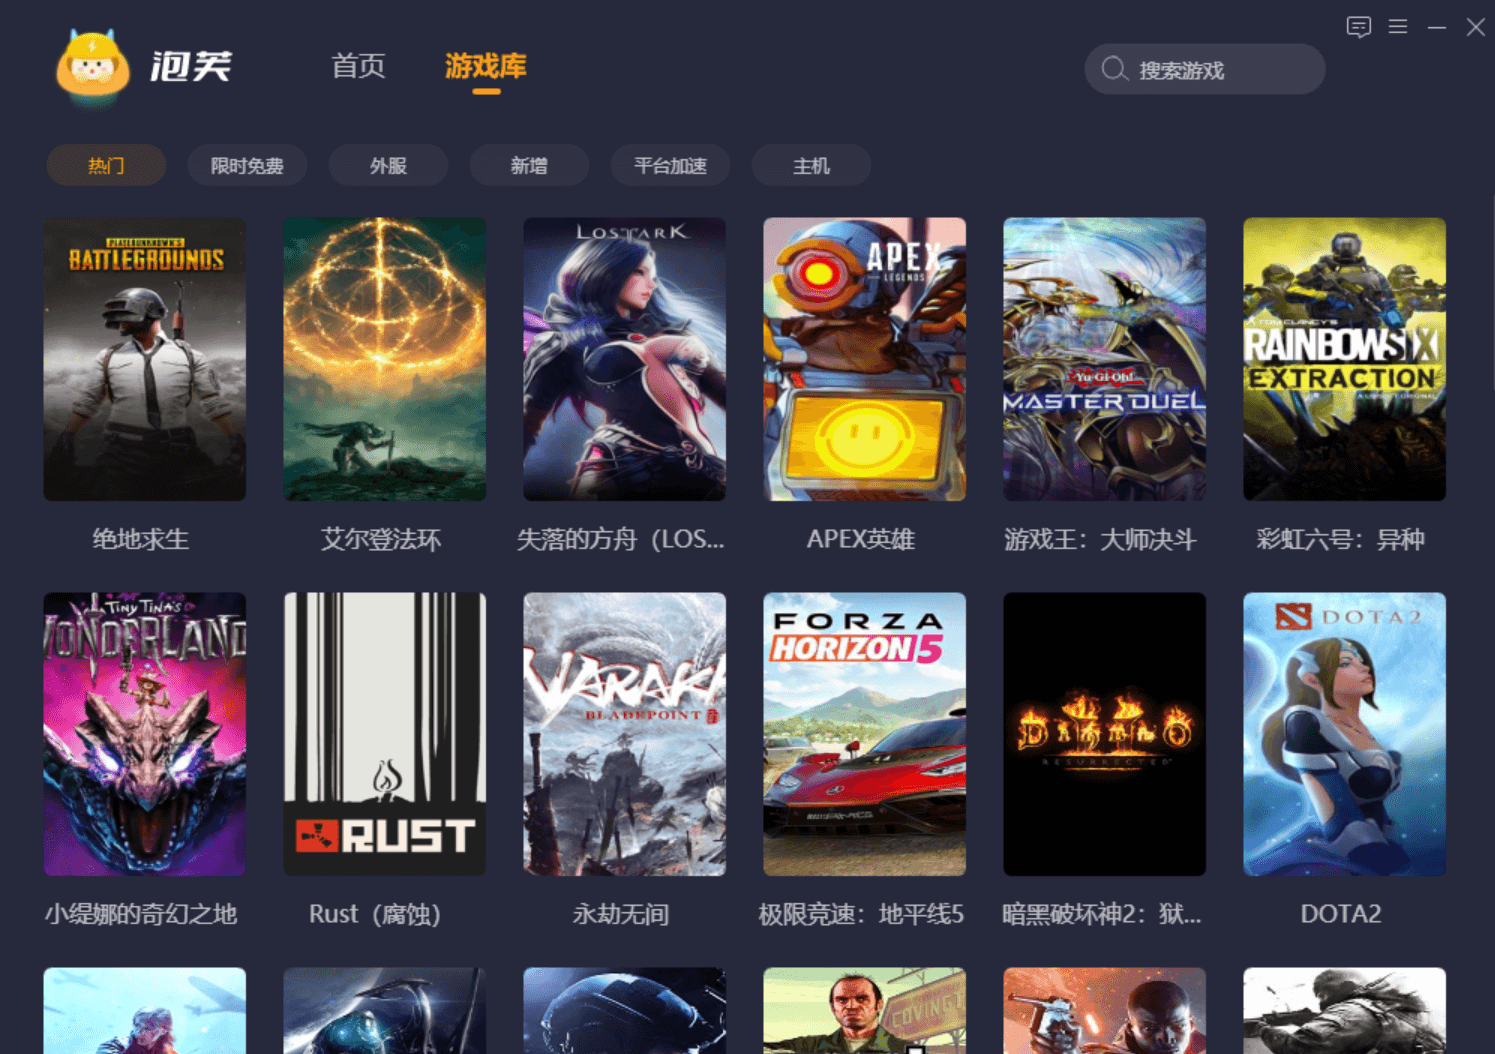Open the Lost Ark game cover
Screen dimensions: 1495x1054
[625, 359]
